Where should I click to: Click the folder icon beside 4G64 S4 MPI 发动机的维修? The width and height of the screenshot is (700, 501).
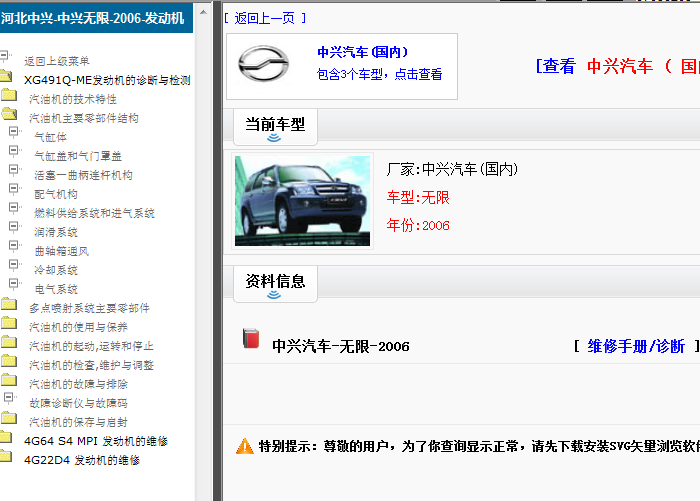tap(6, 437)
